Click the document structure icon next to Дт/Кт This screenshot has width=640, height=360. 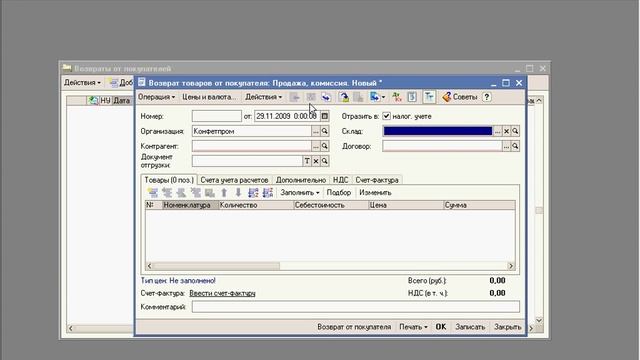point(412,97)
